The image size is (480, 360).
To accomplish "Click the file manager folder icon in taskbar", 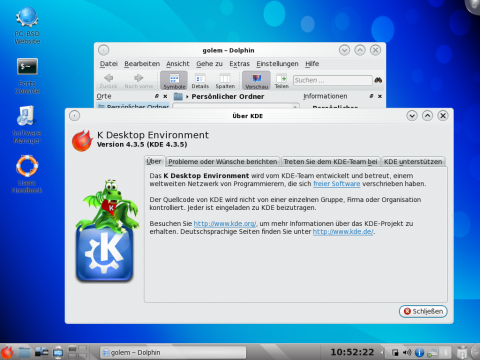I will point(24,352).
